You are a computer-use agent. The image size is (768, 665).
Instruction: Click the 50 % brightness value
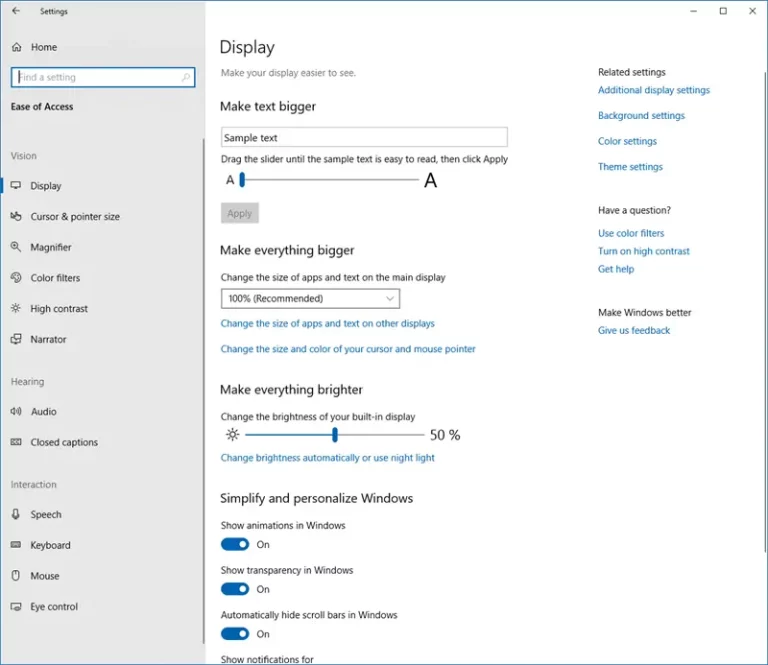pyautogui.click(x=445, y=435)
